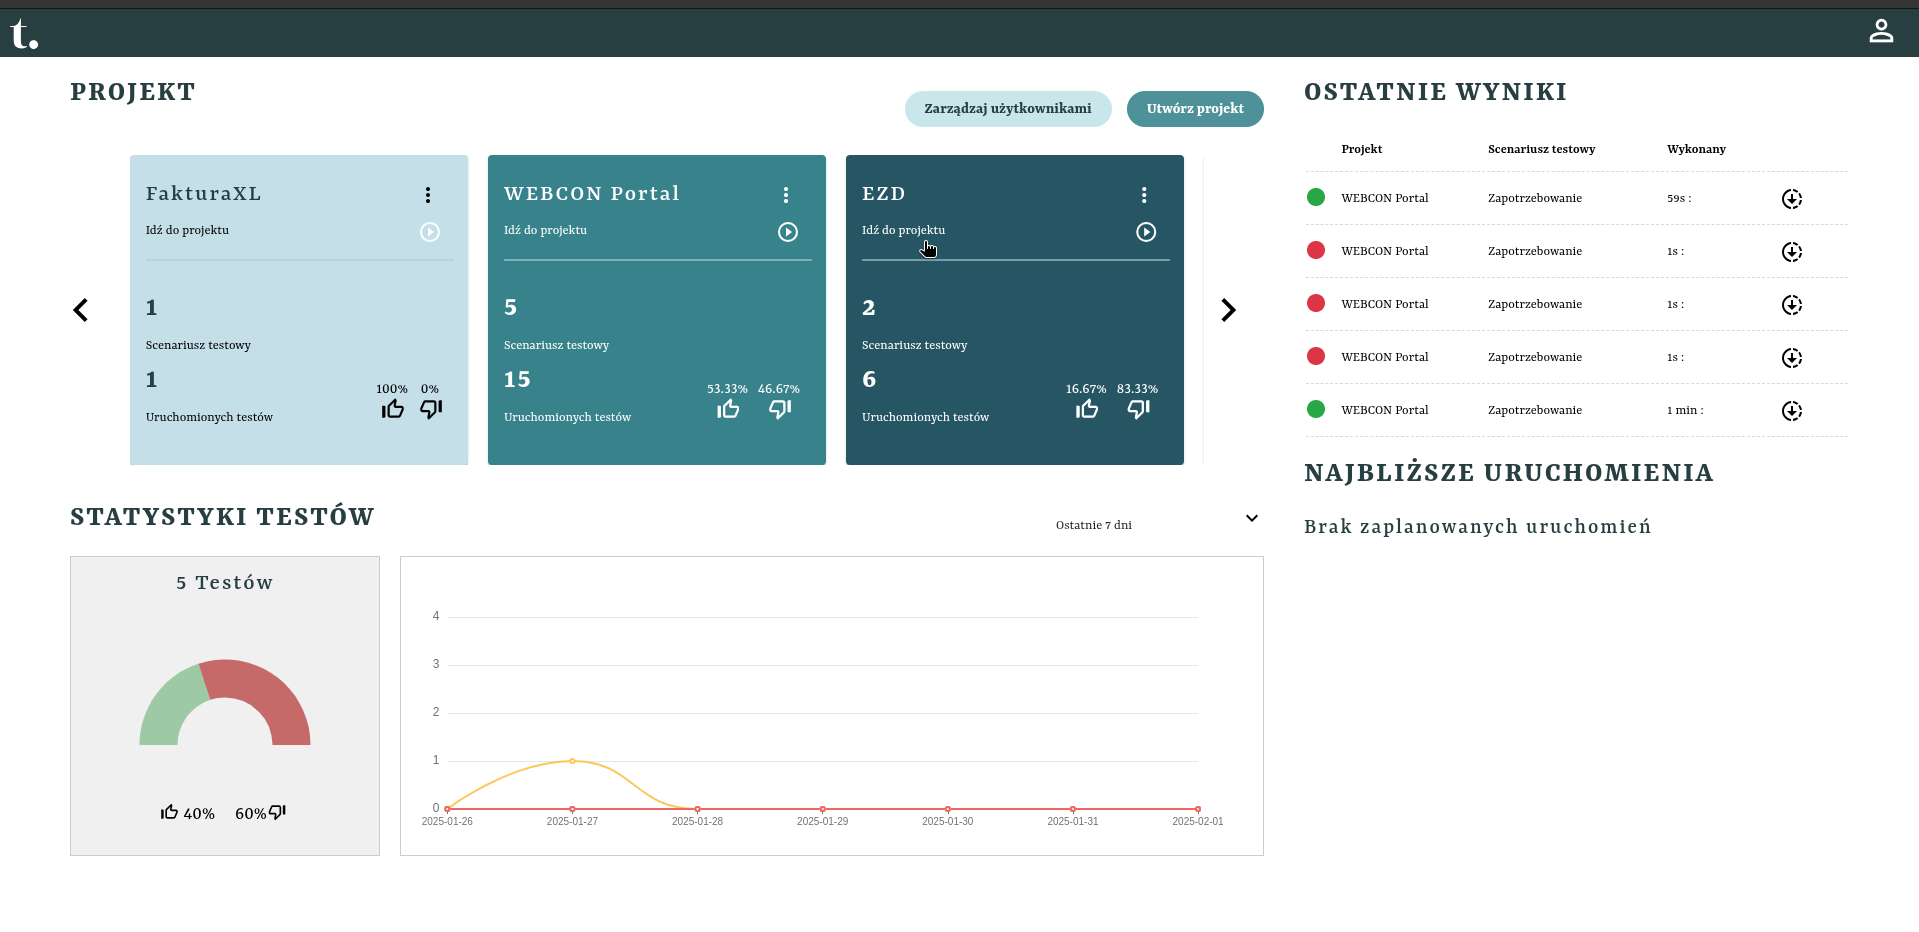Click the 2025-01-27 point on yellow line
The width and height of the screenshot is (1919, 932).
[572, 761]
